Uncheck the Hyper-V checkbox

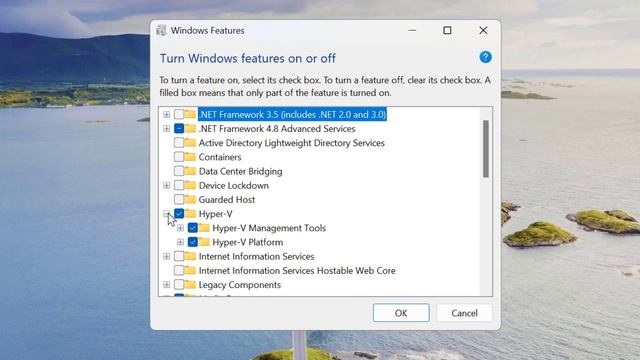pyautogui.click(x=179, y=213)
